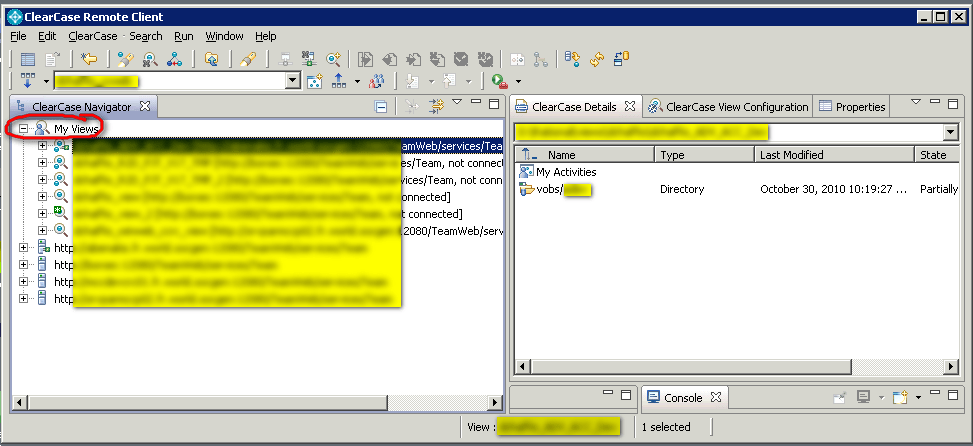Open the run external tools dropdown arrow

pos(518,81)
